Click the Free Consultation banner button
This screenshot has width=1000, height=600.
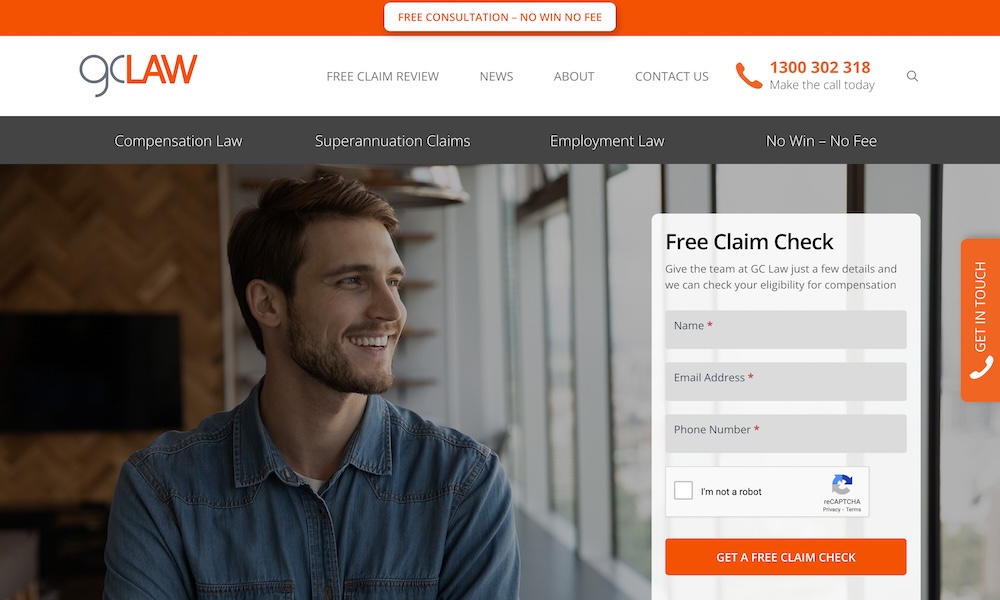coord(500,17)
